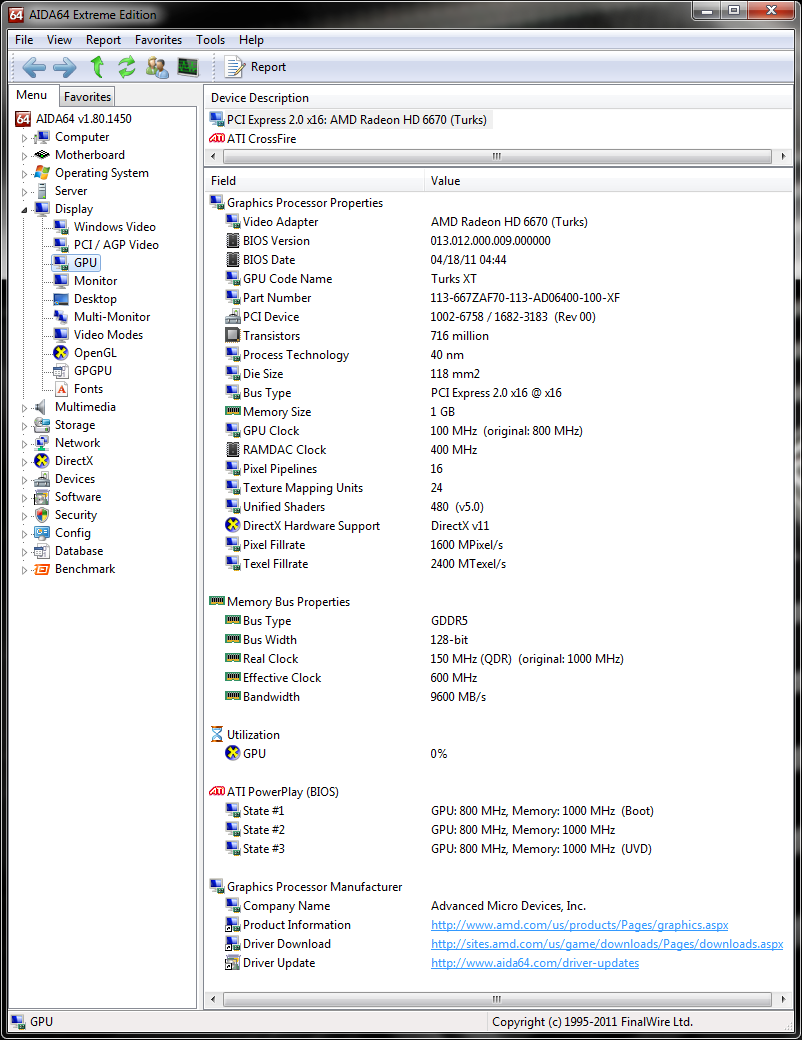Expand the Operating System tree node
This screenshot has width=802, height=1040.
click(25, 174)
